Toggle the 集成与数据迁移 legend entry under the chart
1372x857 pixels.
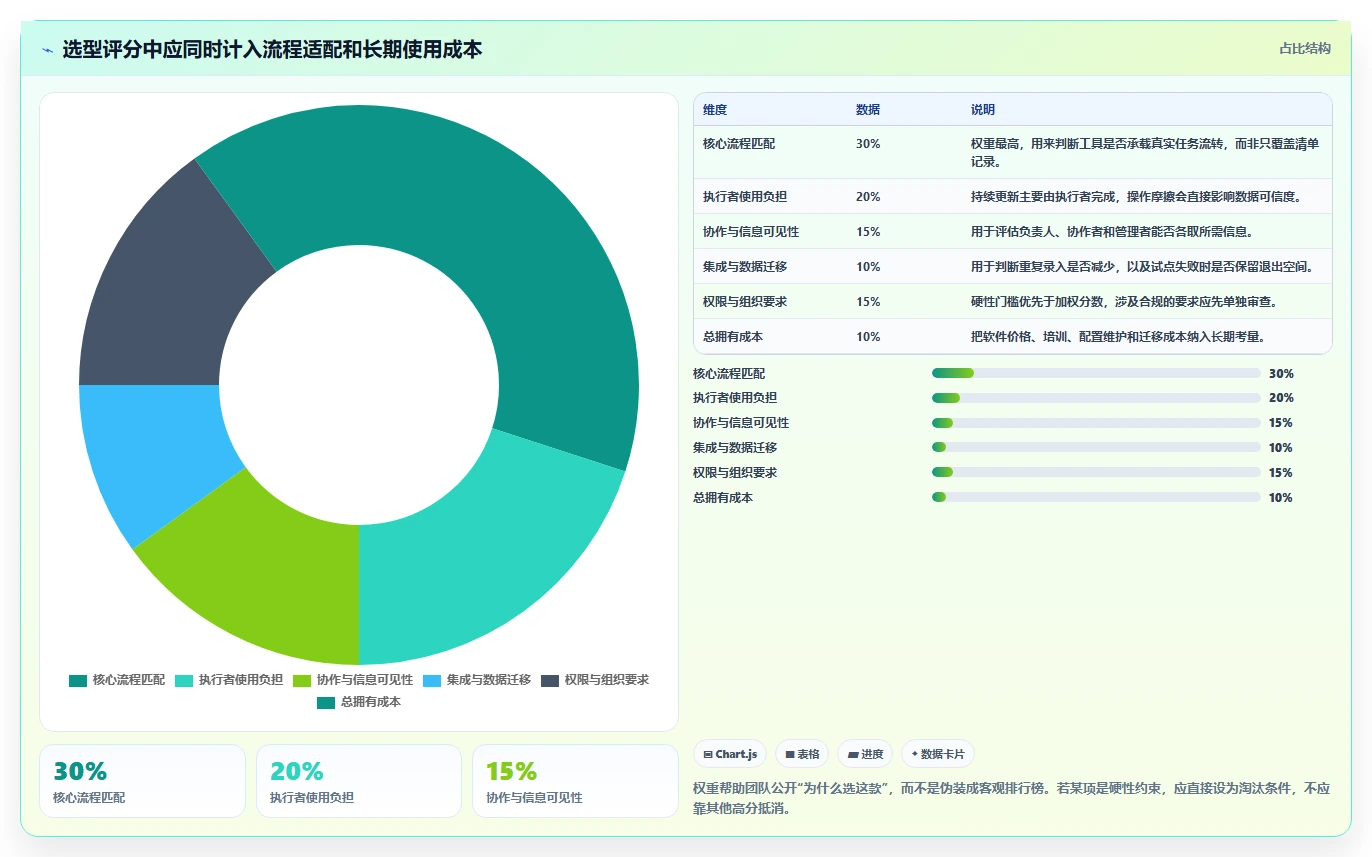[477, 680]
